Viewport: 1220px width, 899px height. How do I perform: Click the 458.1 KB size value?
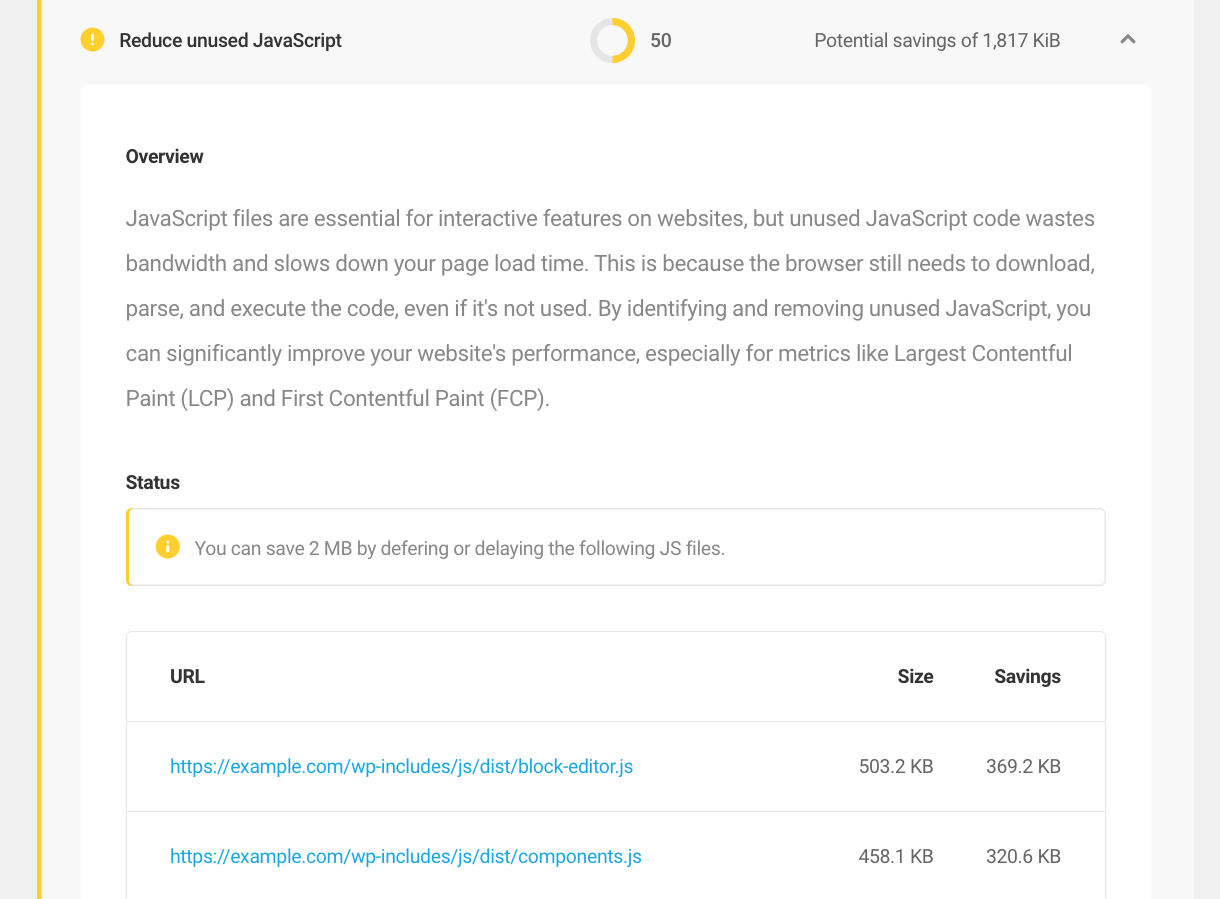pos(896,857)
